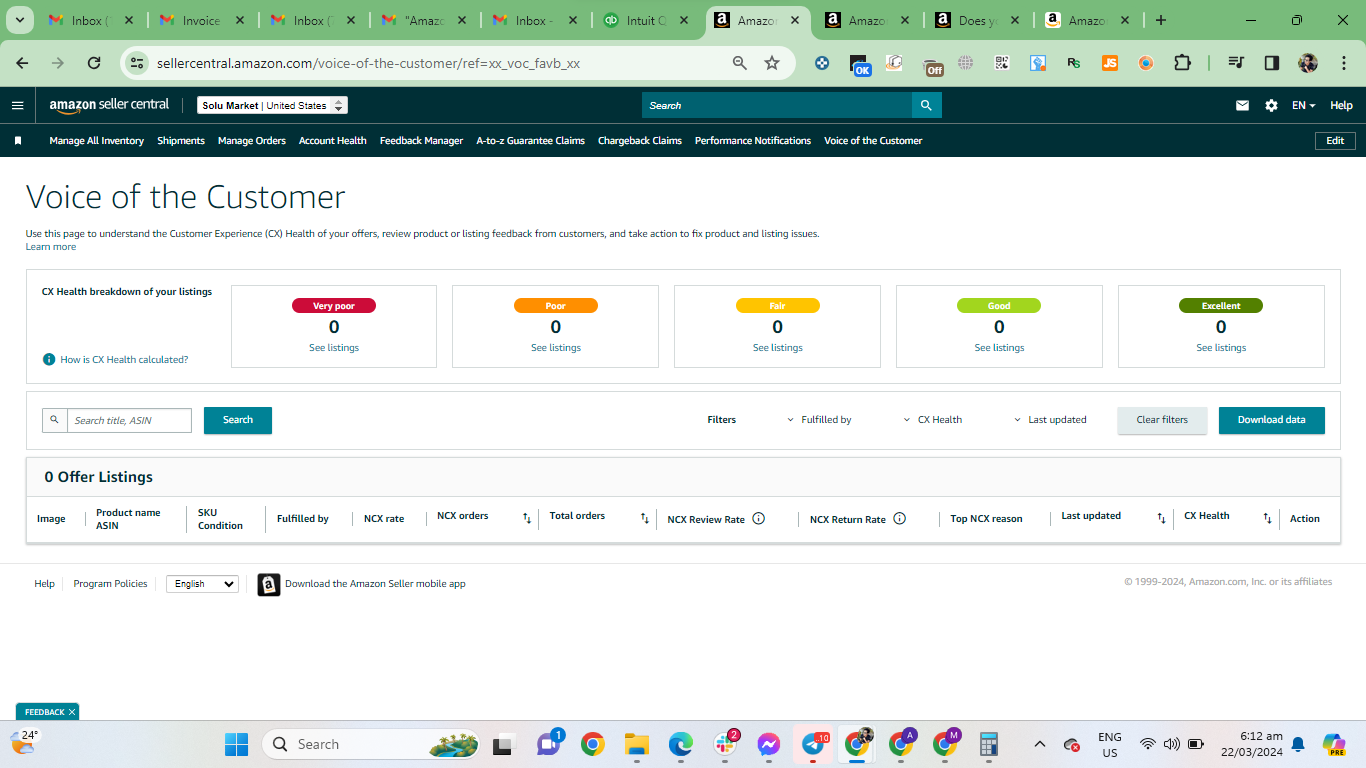Sort the table by CX Health column arrows

click(1267, 518)
